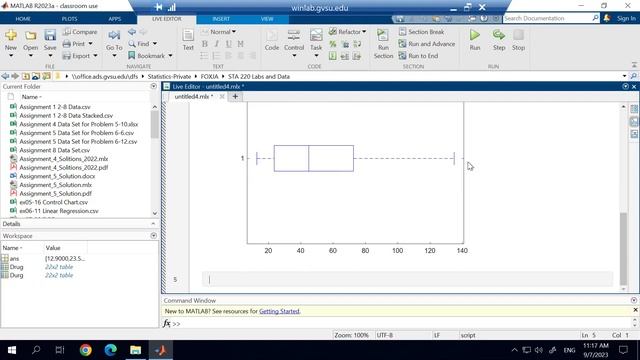Toggle Monospace text formatting
Viewport: 640px width, 360px height.
coord(240,44)
